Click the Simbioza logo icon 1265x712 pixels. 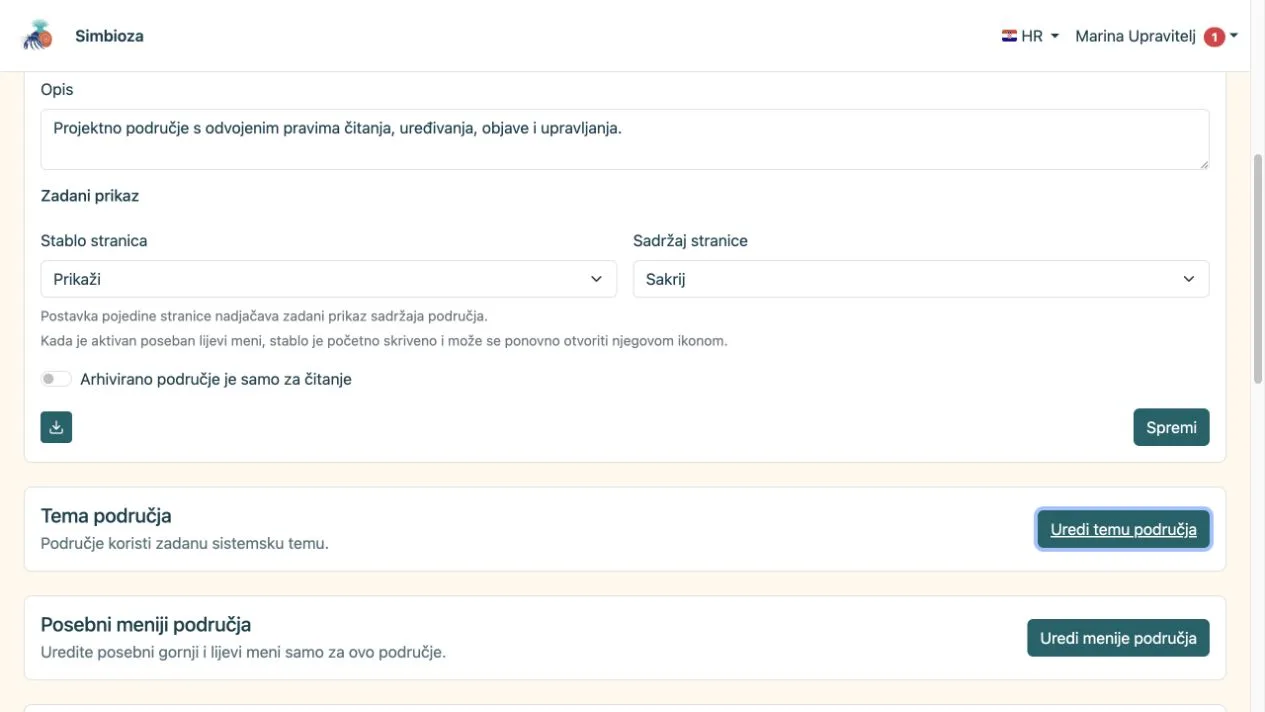pos(38,35)
